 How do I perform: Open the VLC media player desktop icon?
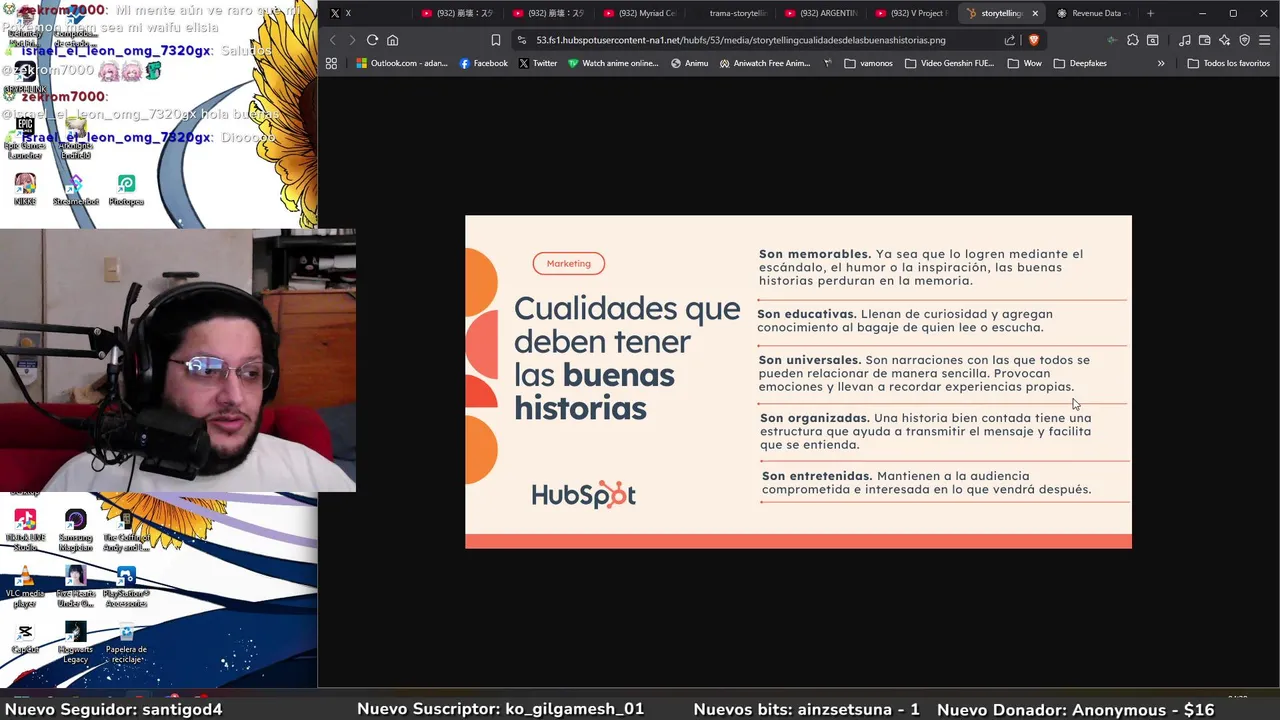pyautogui.click(x=25, y=586)
